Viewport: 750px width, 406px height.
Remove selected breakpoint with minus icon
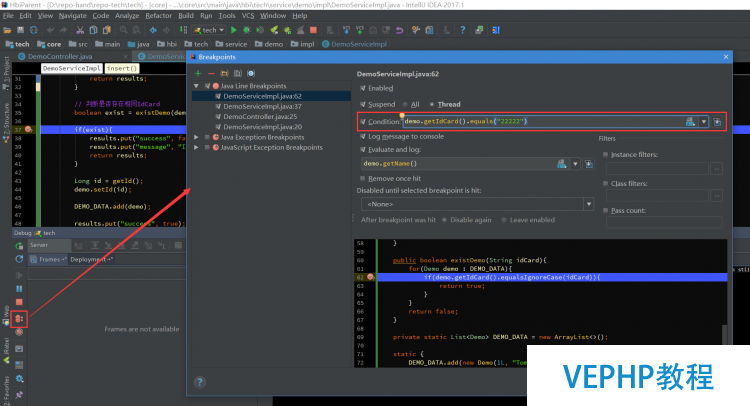pyautogui.click(x=211, y=73)
